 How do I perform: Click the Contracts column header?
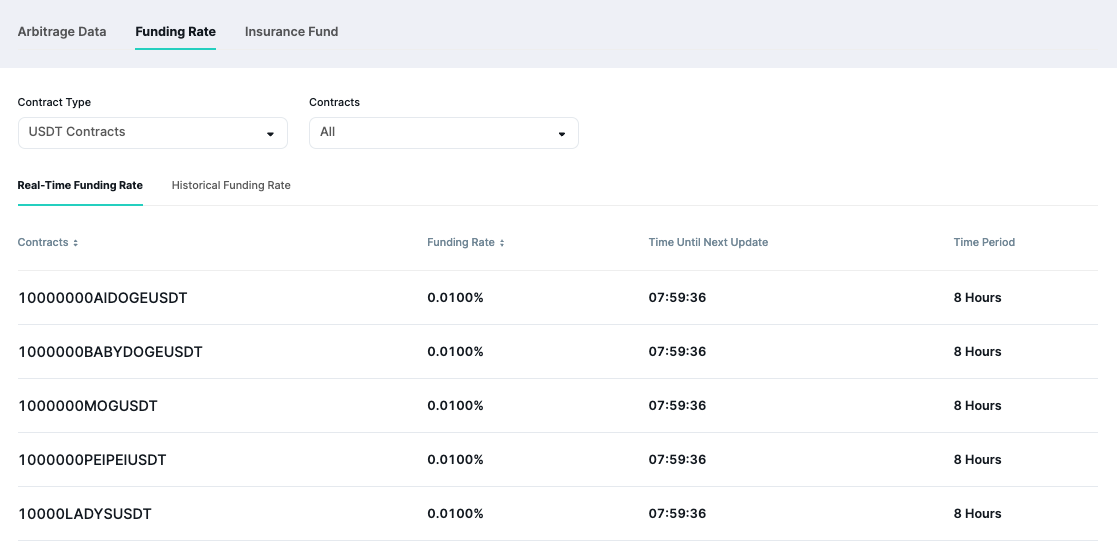click(x=43, y=243)
